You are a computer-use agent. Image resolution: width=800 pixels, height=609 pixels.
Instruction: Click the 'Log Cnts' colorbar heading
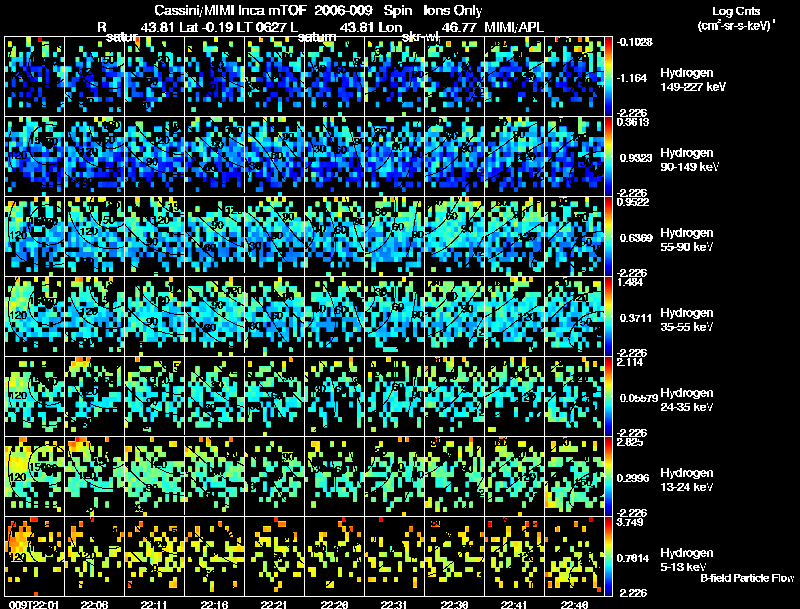tap(735, 11)
